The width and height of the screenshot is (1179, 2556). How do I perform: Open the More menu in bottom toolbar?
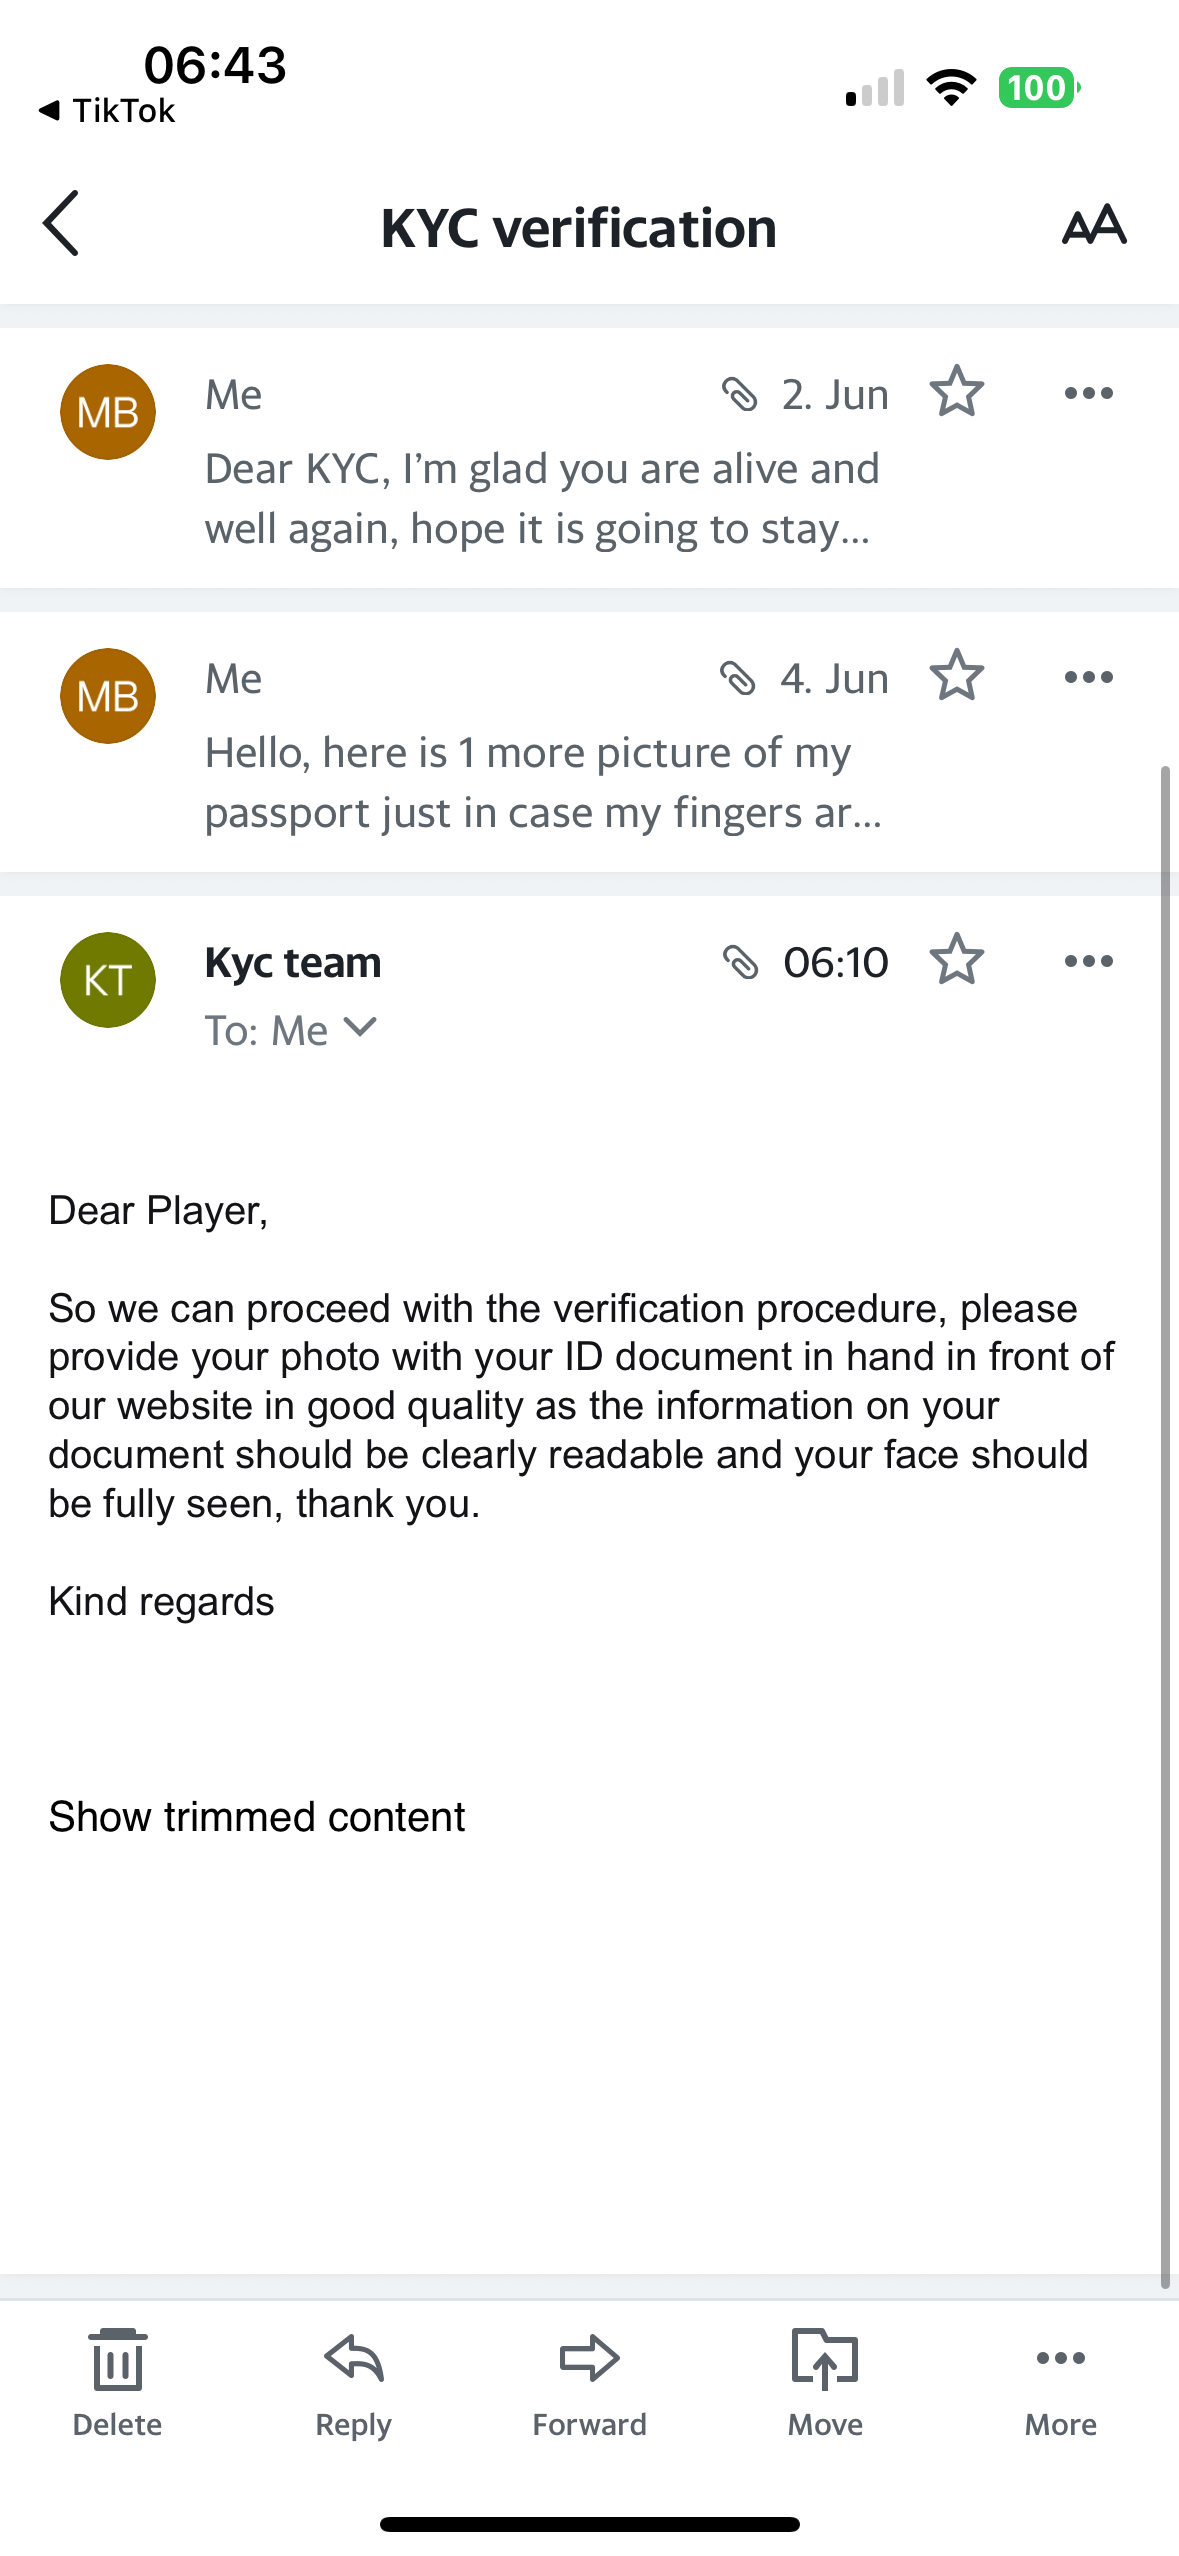(x=1060, y=2360)
